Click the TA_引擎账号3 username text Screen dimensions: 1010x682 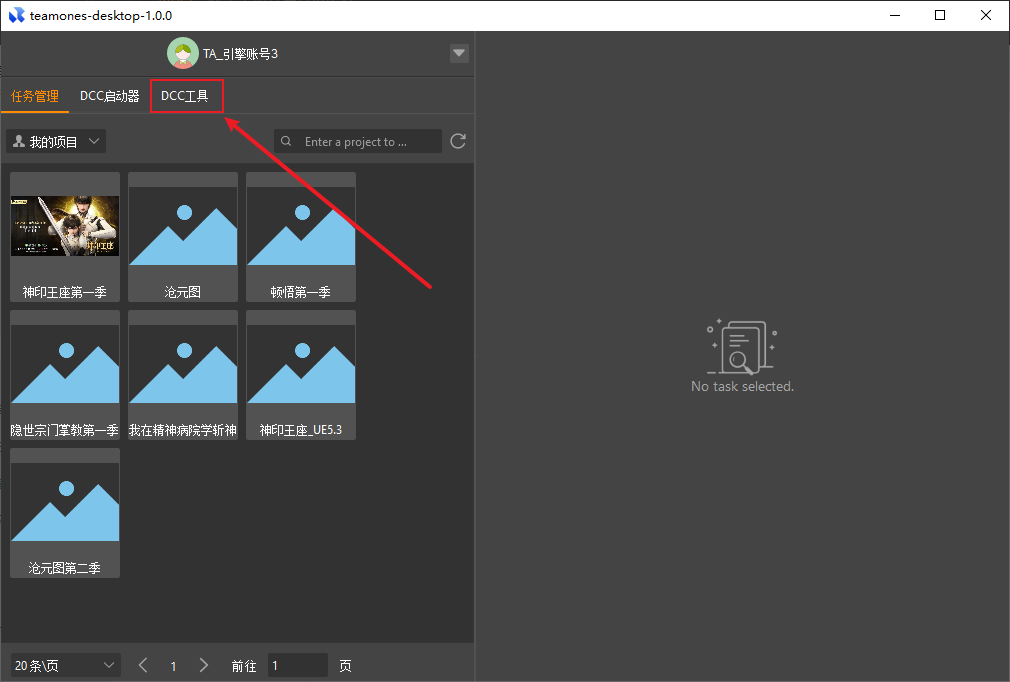(x=240, y=54)
